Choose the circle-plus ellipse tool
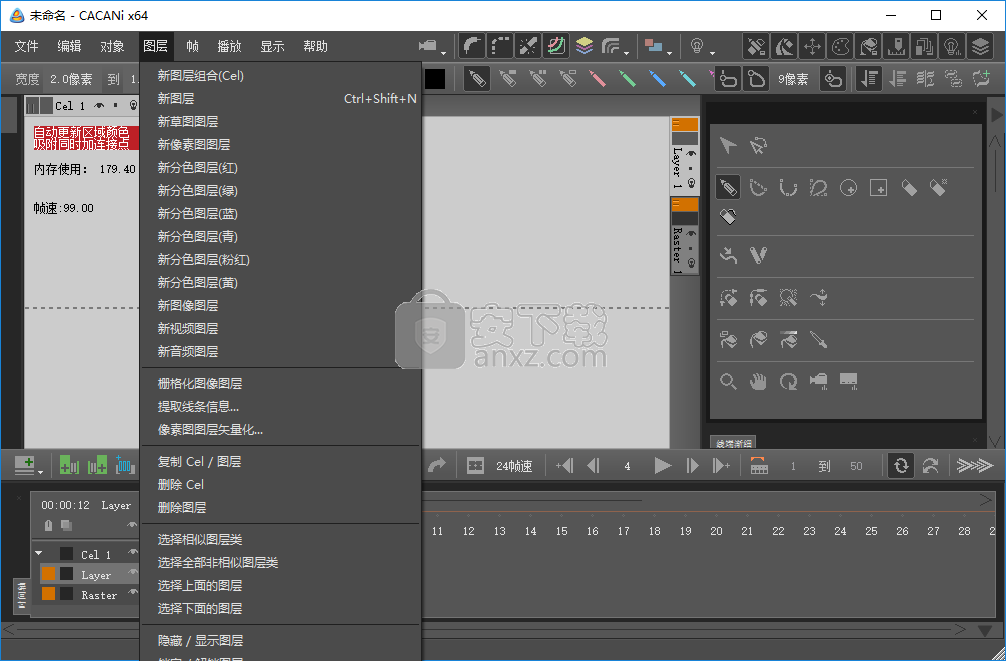 (849, 188)
